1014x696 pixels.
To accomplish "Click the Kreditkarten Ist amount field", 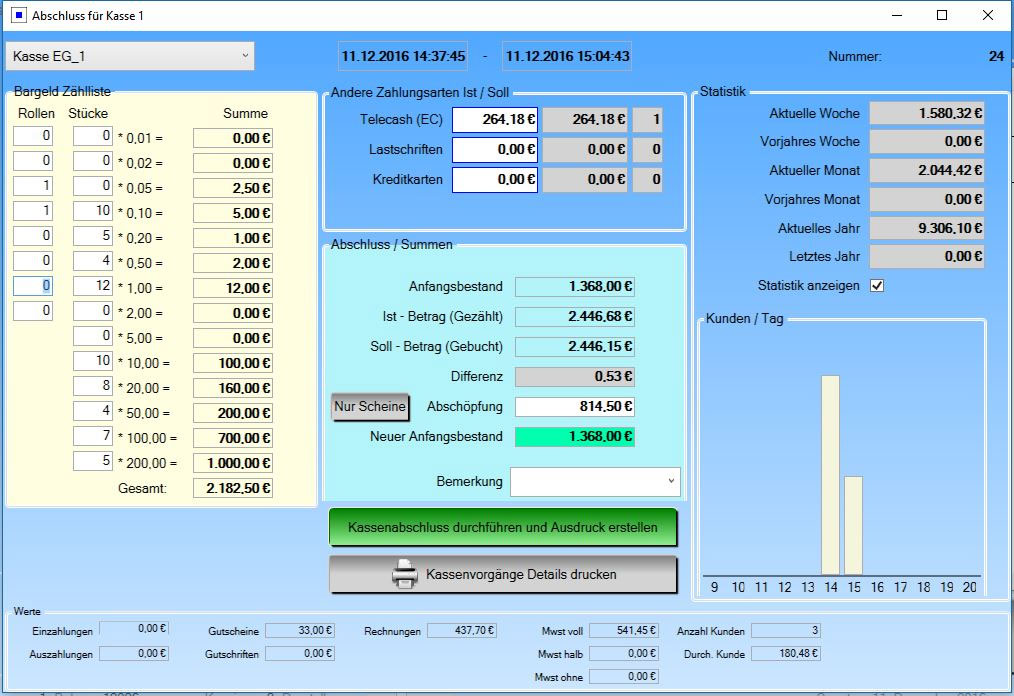I will pyautogui.click(x=495, y=180).
